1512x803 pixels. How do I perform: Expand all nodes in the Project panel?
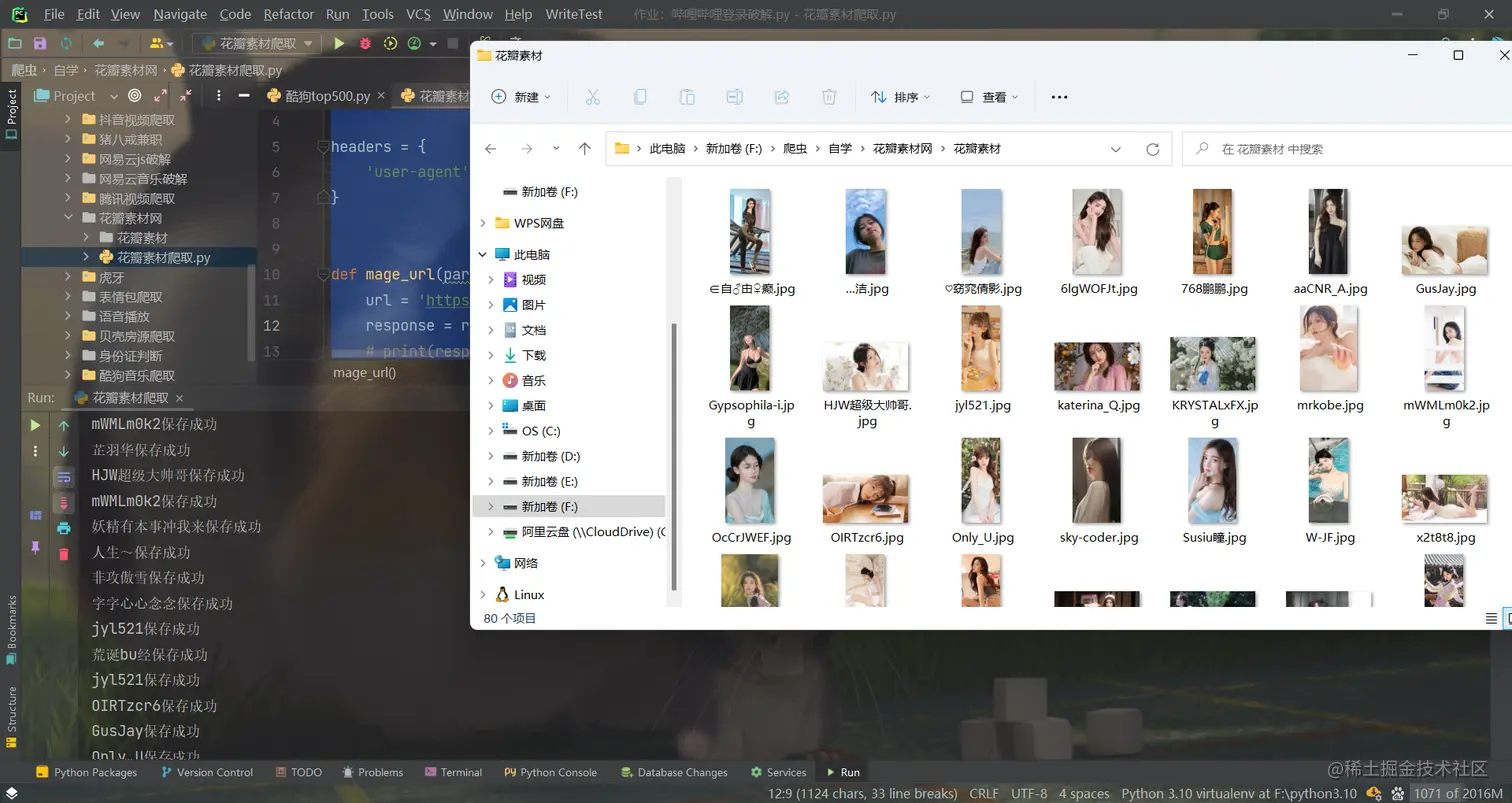160,95
